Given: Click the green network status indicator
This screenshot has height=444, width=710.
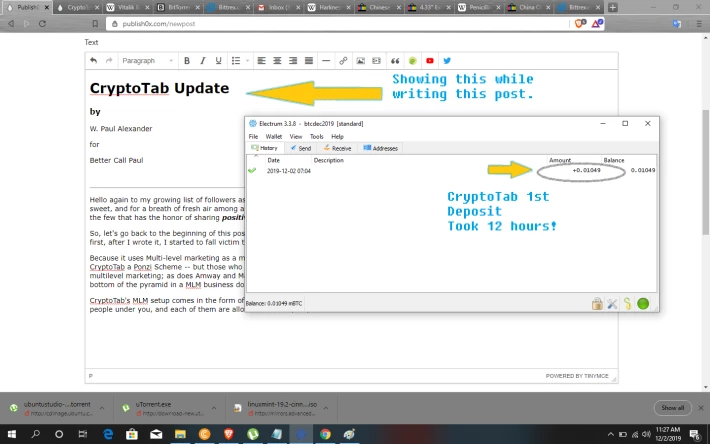Looking at the screenshot, I should 643,304.
